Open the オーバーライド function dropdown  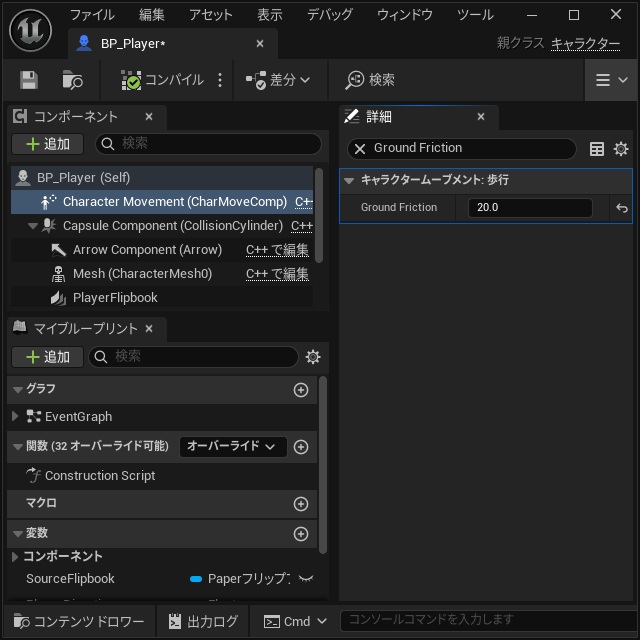[233, 447]
